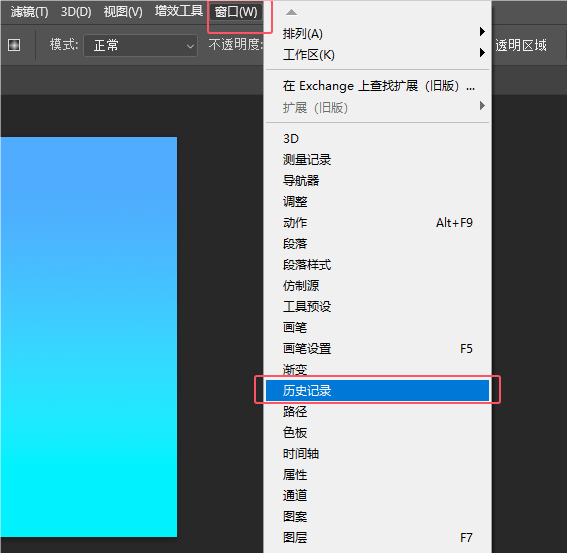Select 属性 menu entry
This screenshot has width=567, height=553.
coord(378,474)
